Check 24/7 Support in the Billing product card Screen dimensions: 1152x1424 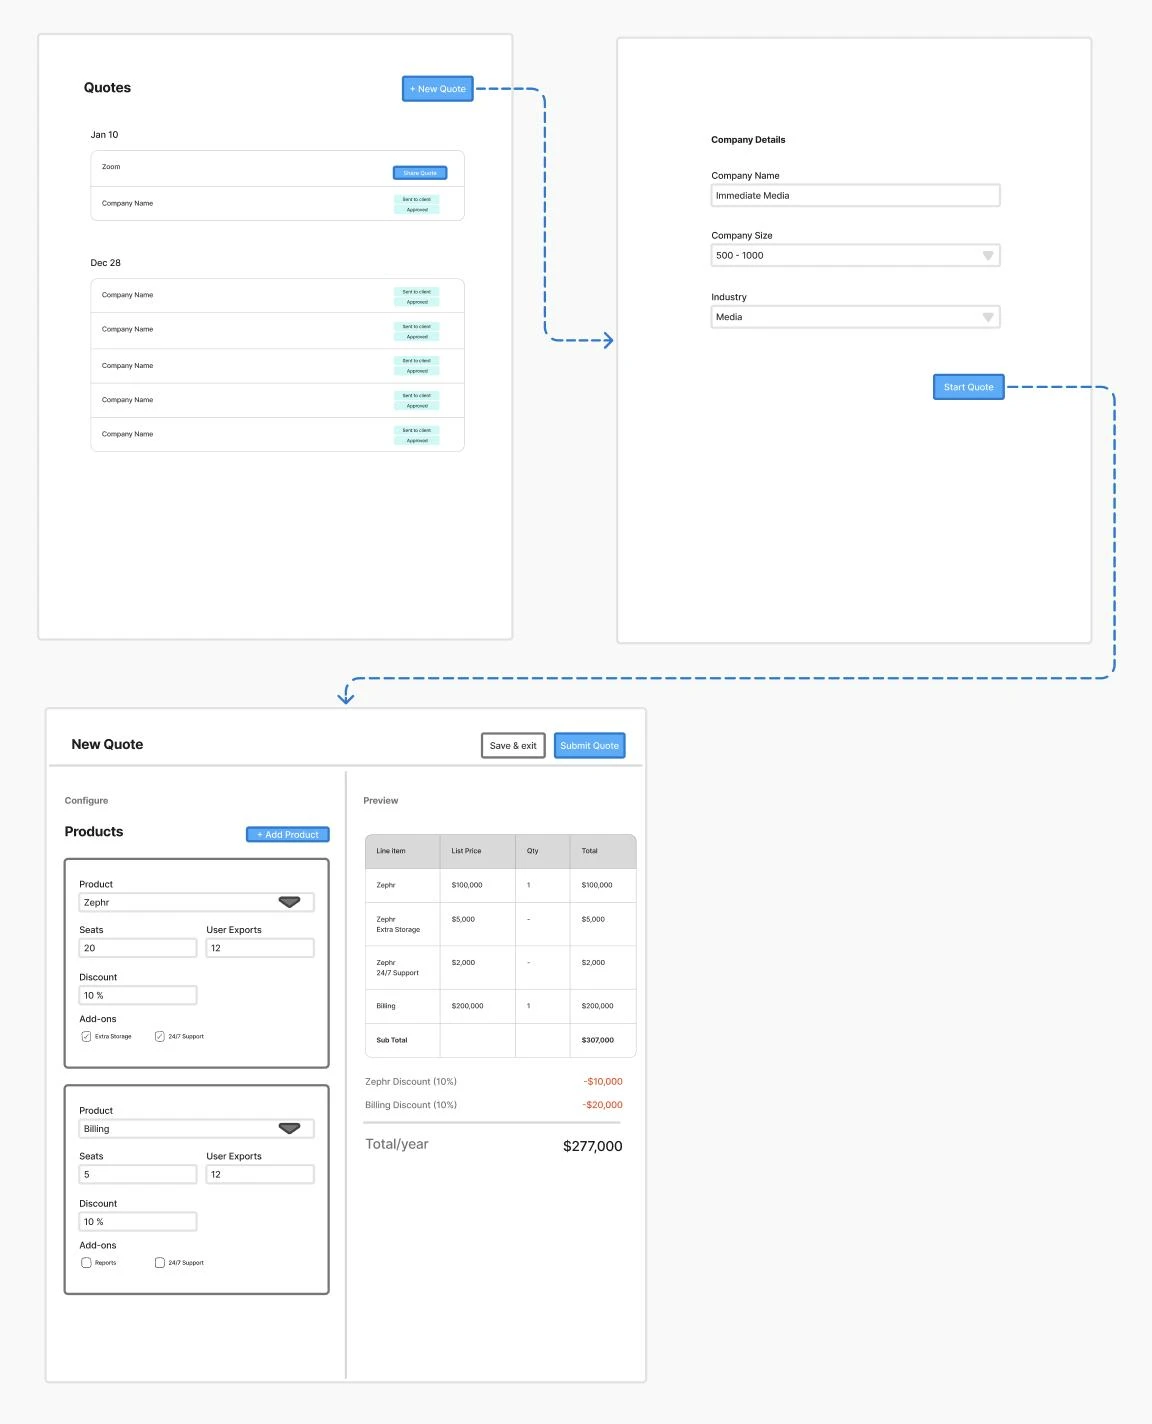pos(160,1263)
